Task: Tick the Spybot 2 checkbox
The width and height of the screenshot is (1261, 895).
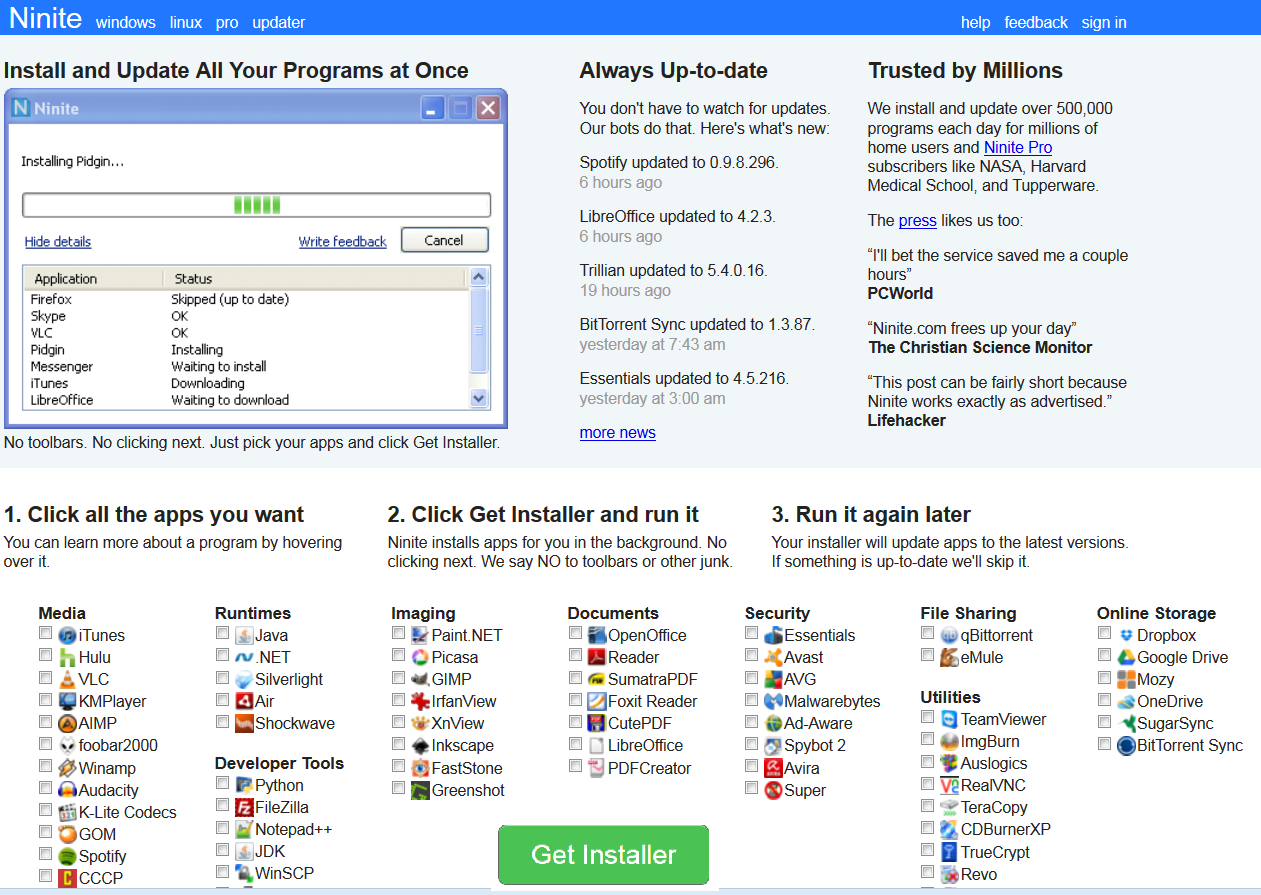Action: point(751,743)
